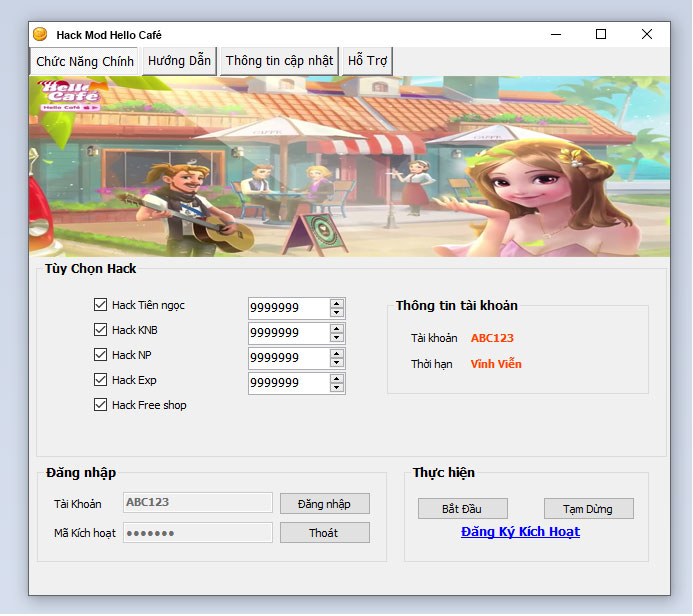Image resolution: width=693 pixels, height=616 pixels.
Task: Click the Vĩnh Viễn expiry text
Action: (x=496, y=364)
